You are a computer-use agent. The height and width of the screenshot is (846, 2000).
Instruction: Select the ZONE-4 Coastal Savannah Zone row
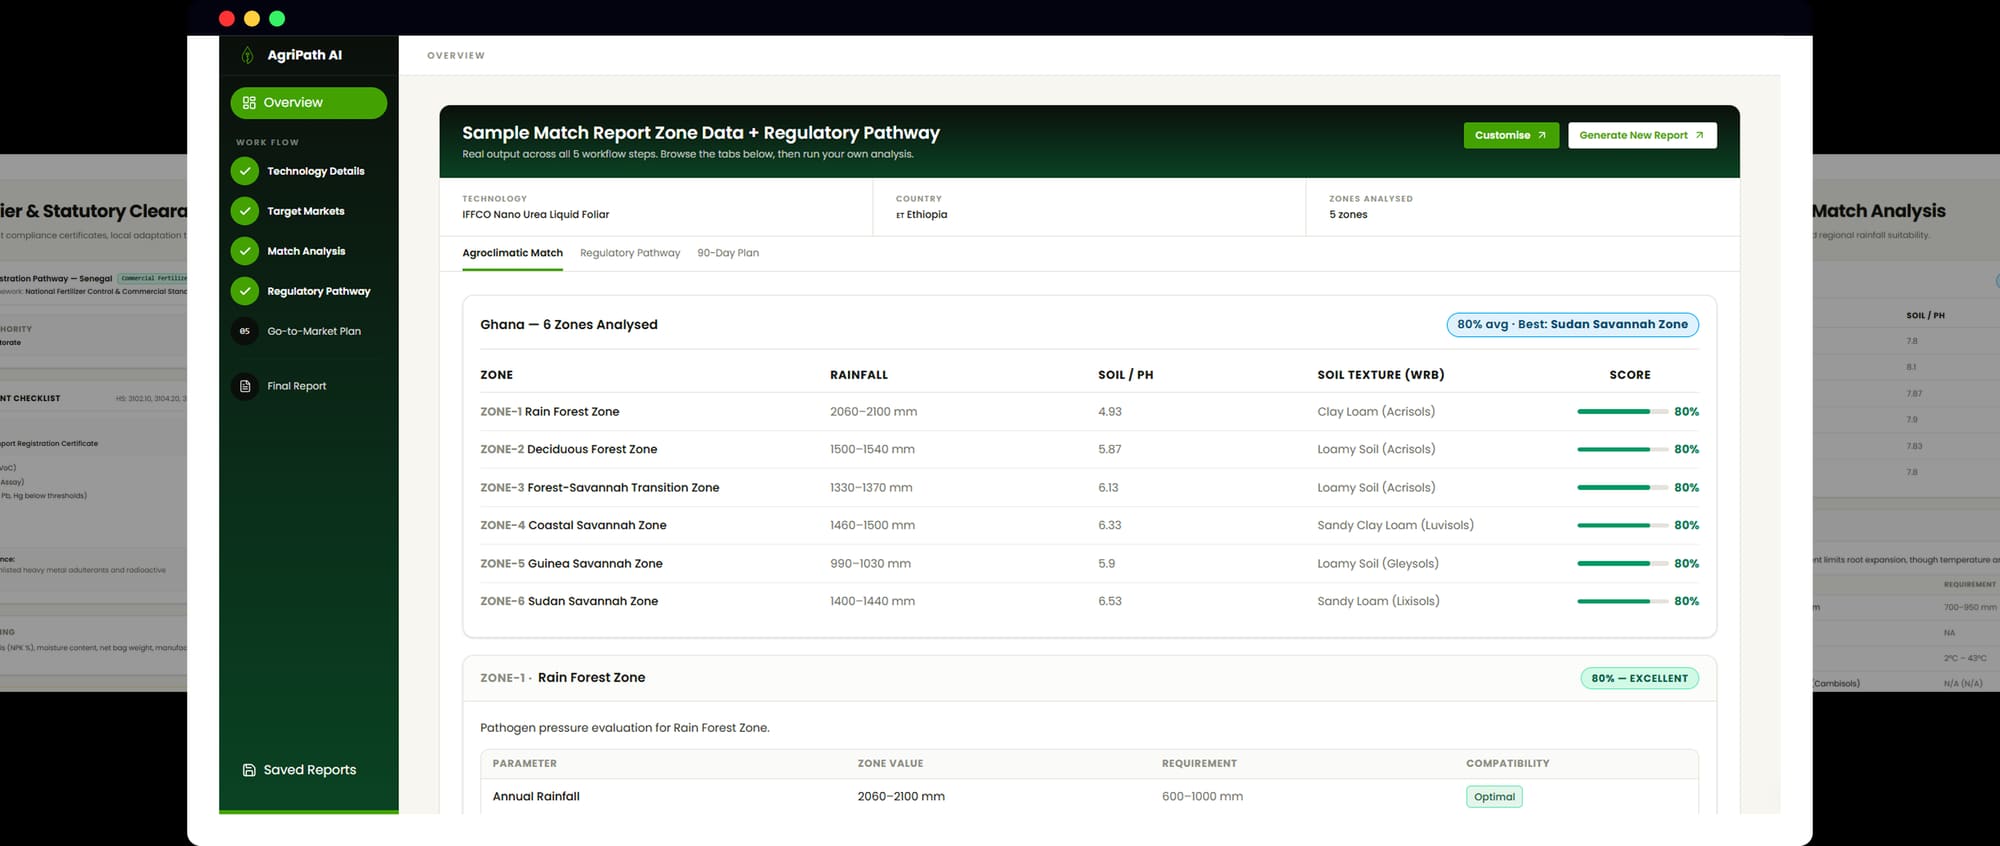(1089, 526)
